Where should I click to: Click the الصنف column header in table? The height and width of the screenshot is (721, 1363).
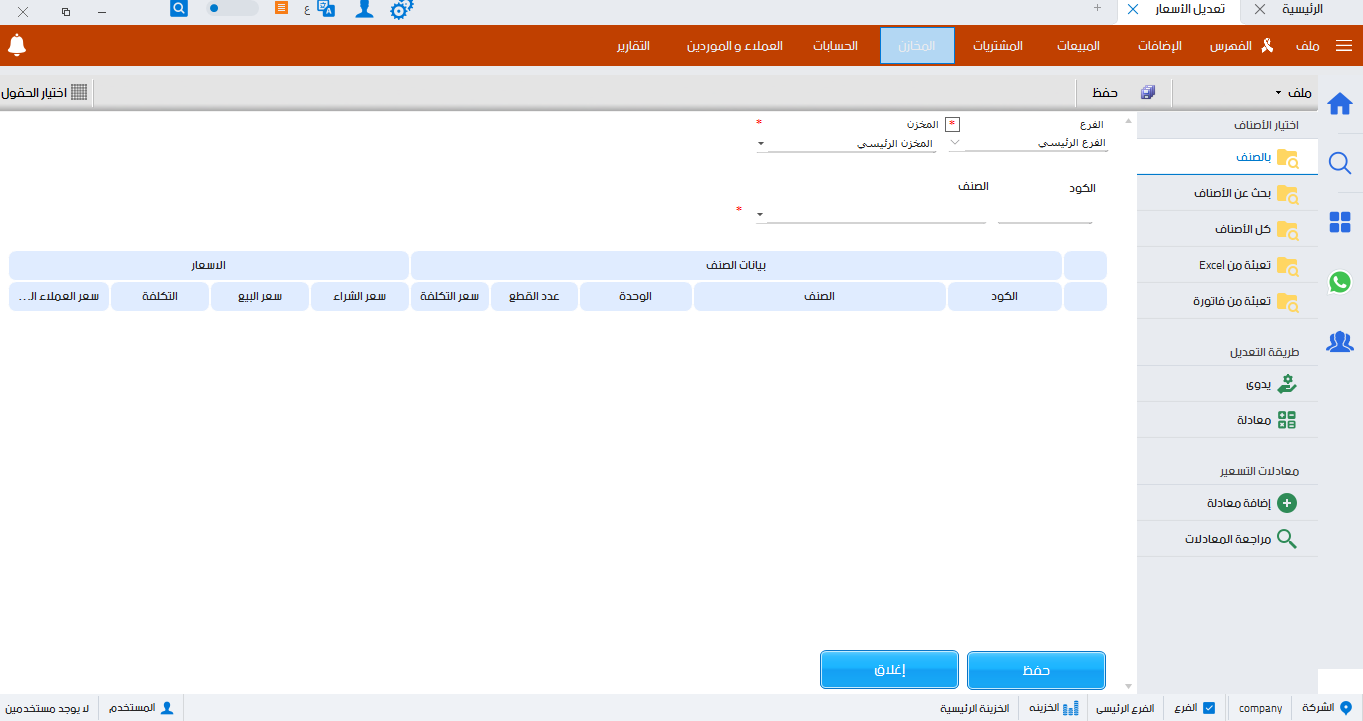[820, 296]
